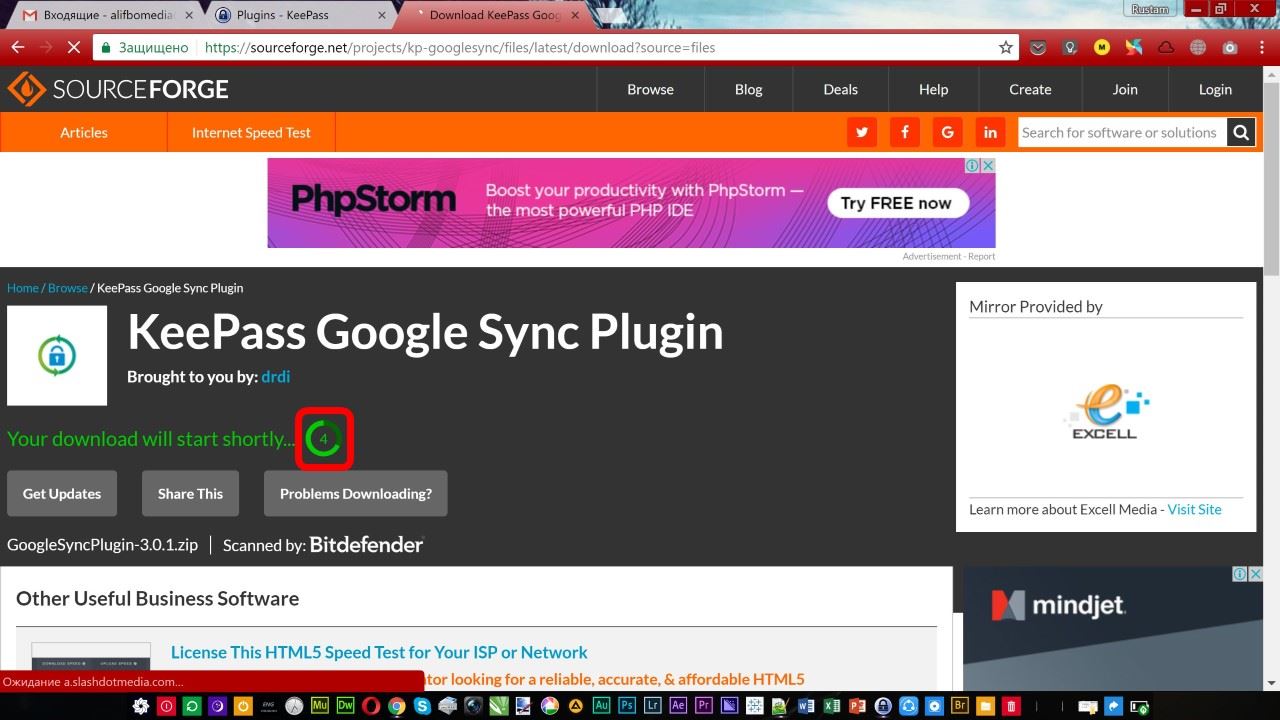Open the Create menu item

click(1030, 89)
